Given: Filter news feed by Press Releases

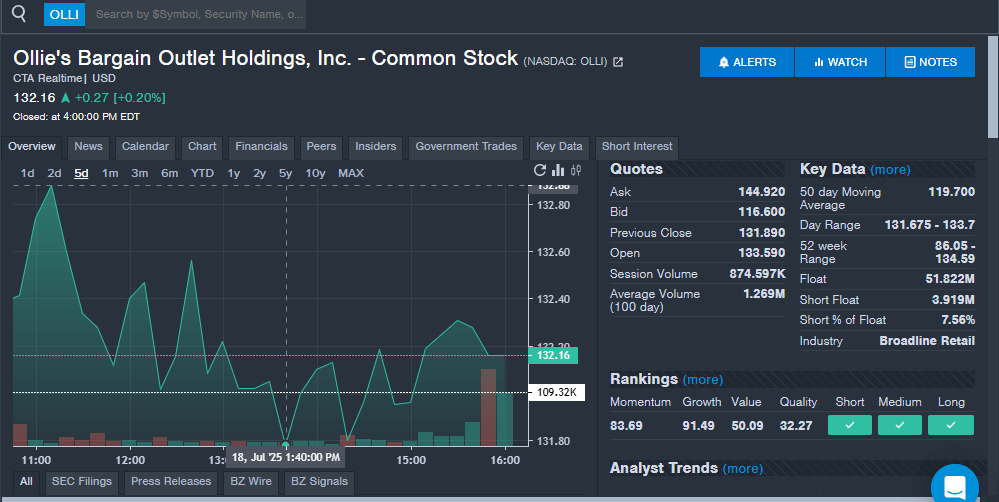Looking at the screenshot, I should point(171,482).
